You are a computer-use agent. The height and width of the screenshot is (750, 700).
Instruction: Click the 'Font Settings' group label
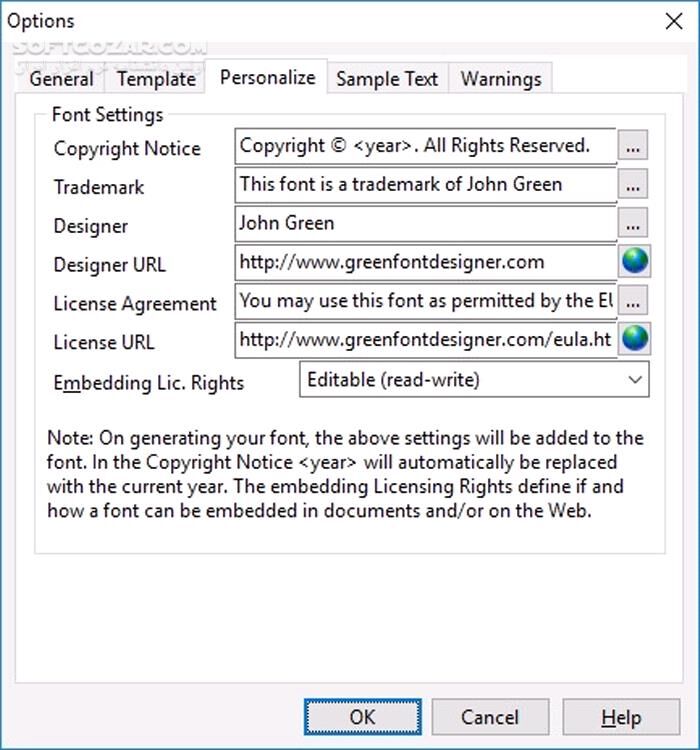click(x=107, y=115)
